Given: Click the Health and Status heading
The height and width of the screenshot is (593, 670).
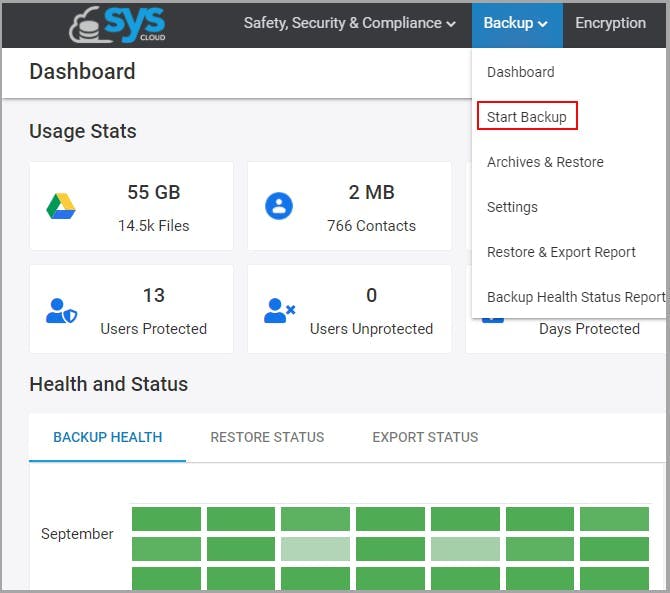Looking at the screenshot, I should (x=109, y=384).
